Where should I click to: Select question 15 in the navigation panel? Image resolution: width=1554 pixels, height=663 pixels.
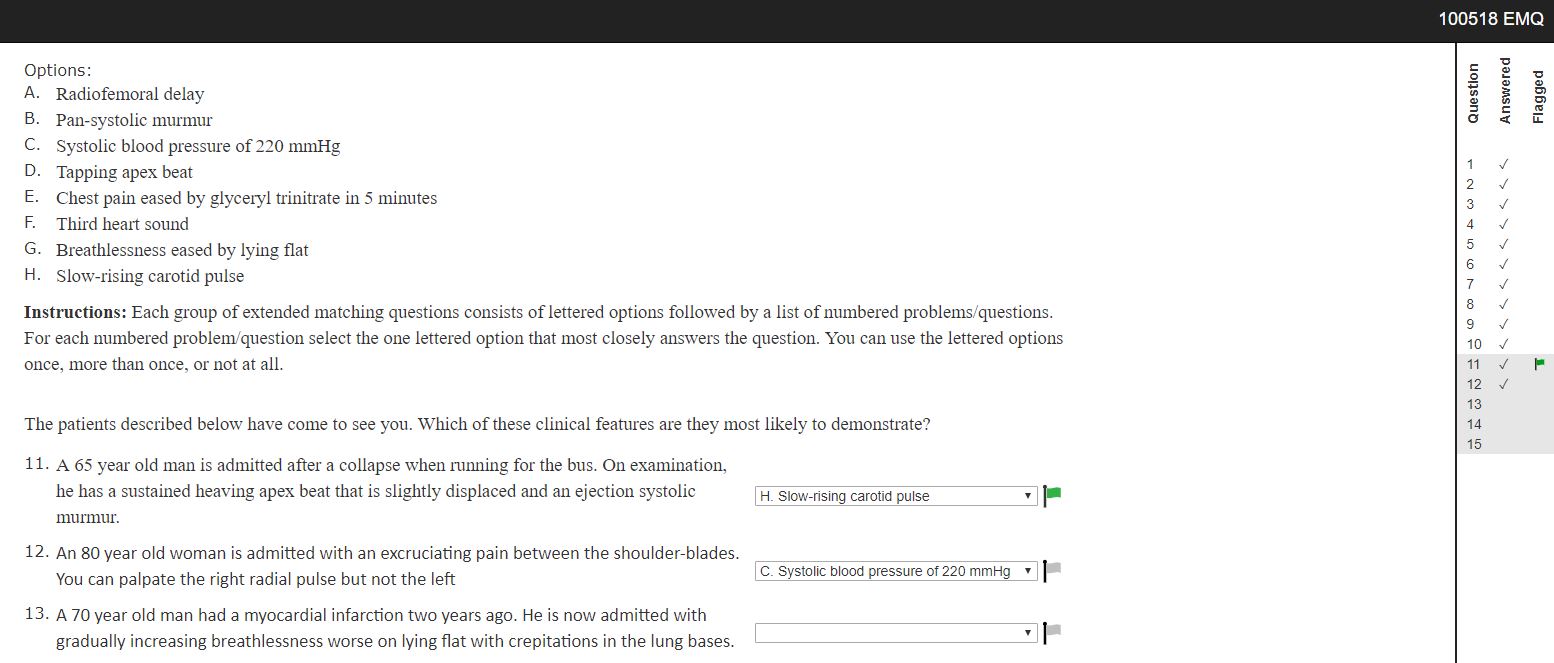click(x=1473, y=444)
